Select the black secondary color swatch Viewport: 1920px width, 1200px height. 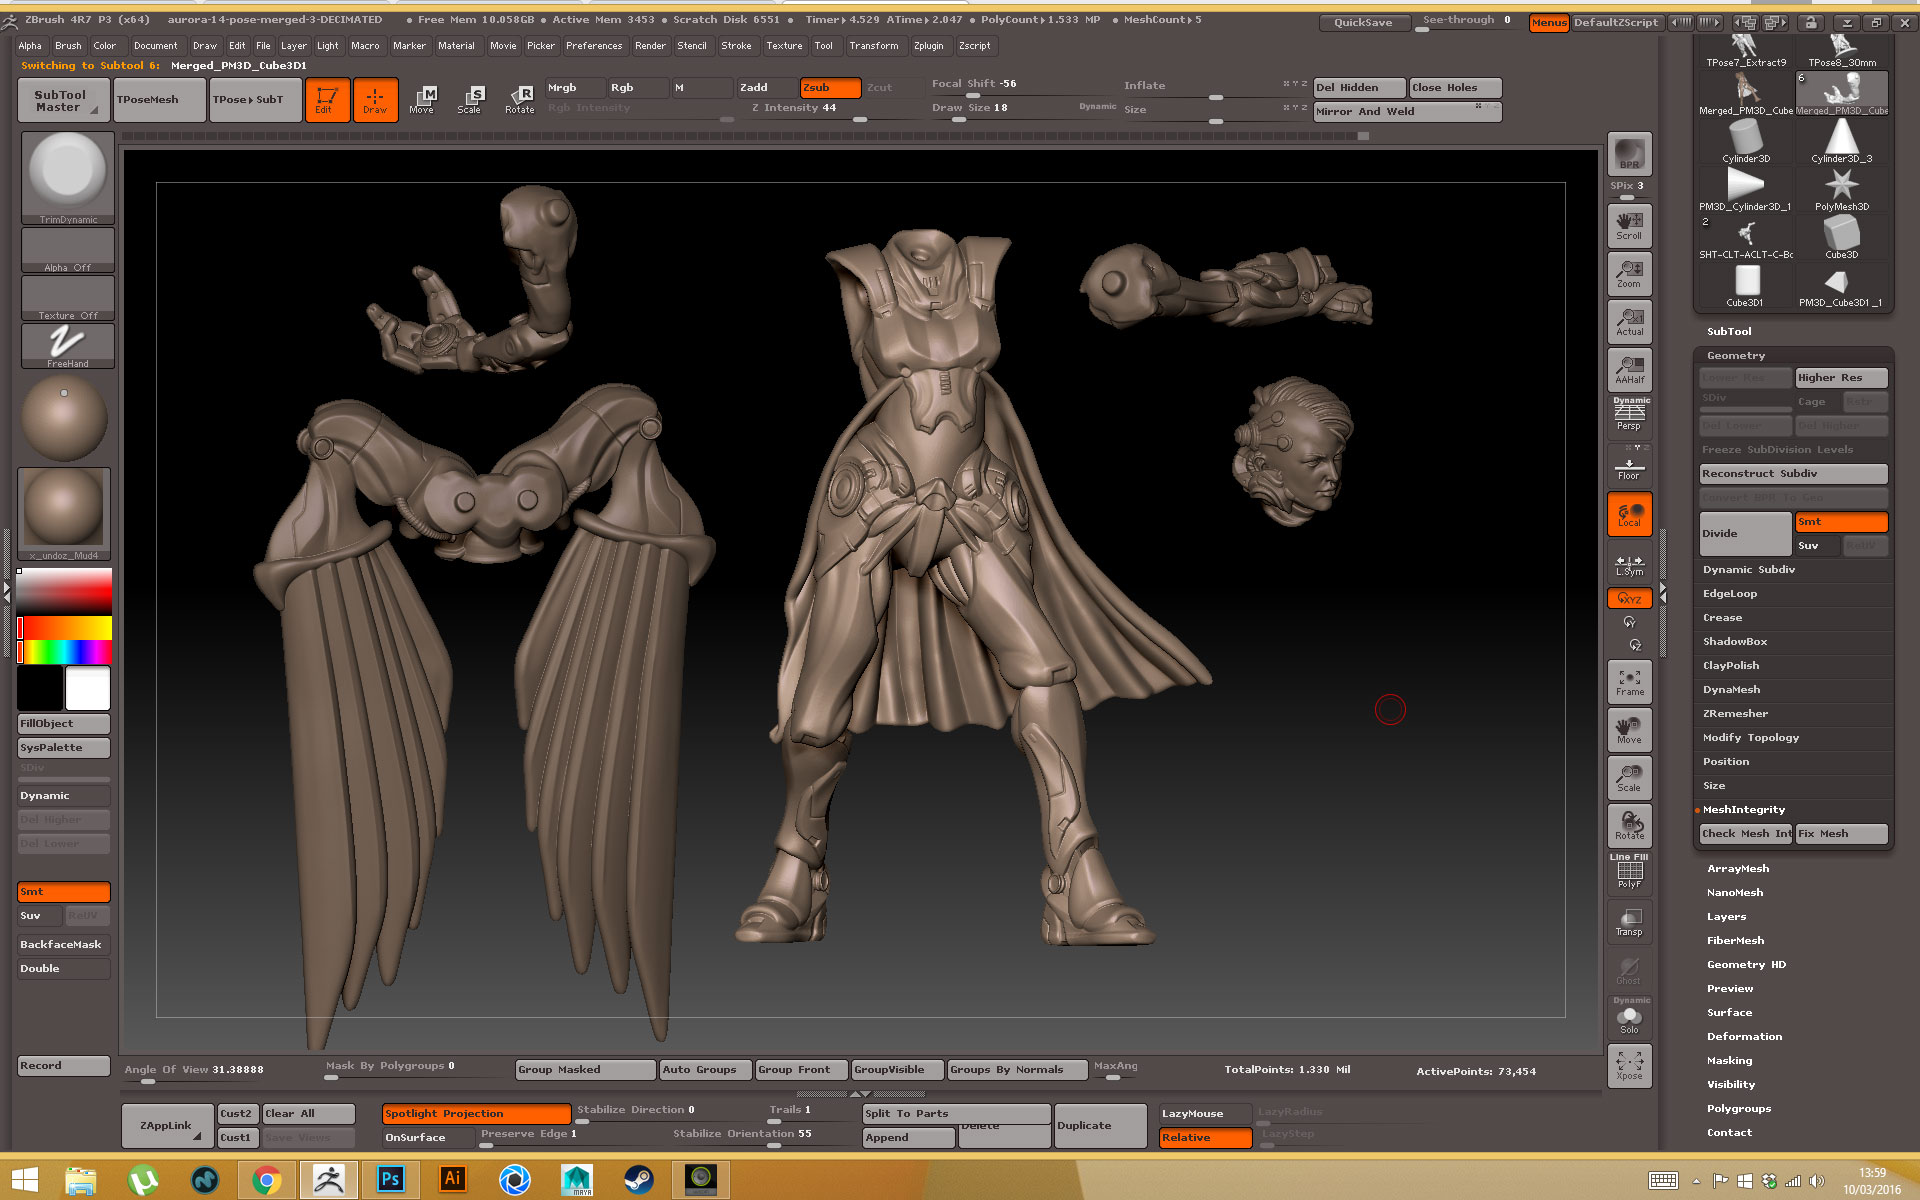tap(40, 689)
